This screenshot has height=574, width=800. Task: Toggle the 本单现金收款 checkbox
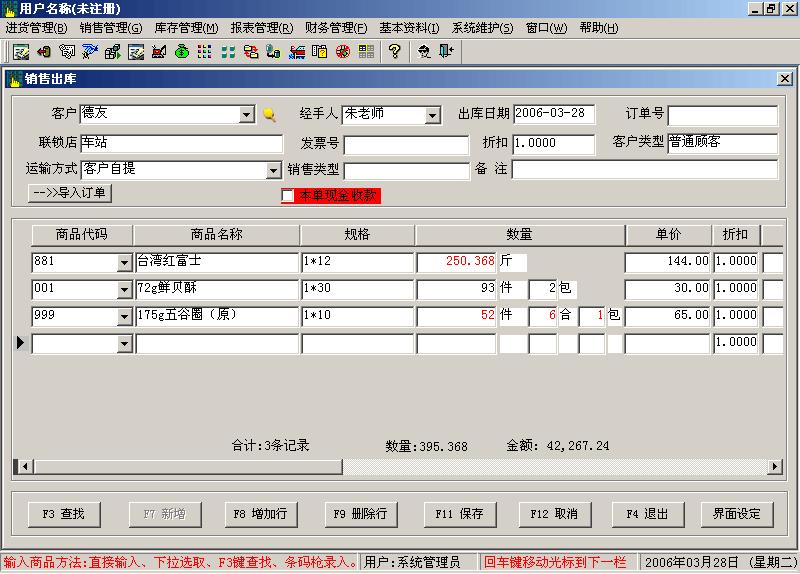[x=288, y=195]
